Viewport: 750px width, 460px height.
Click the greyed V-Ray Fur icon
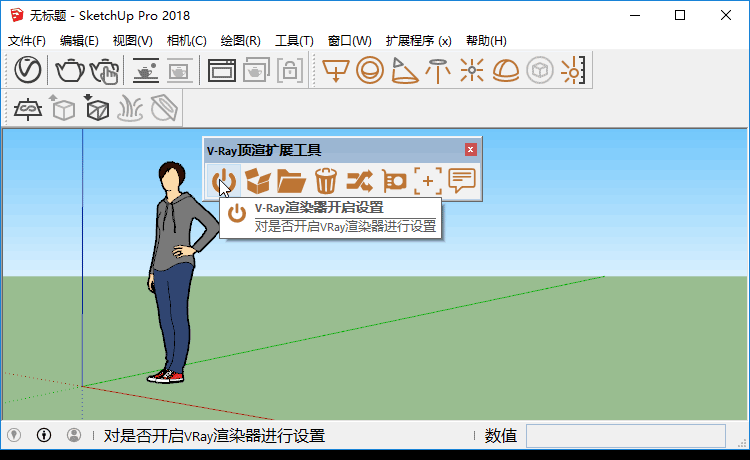pyautogui.click(x=130, y=108)
